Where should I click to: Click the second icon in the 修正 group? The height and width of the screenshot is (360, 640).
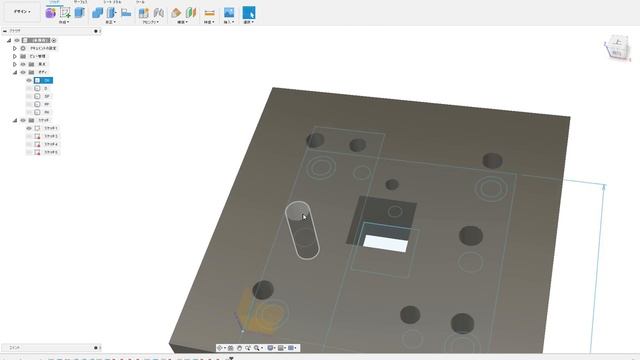pos(111,13)
